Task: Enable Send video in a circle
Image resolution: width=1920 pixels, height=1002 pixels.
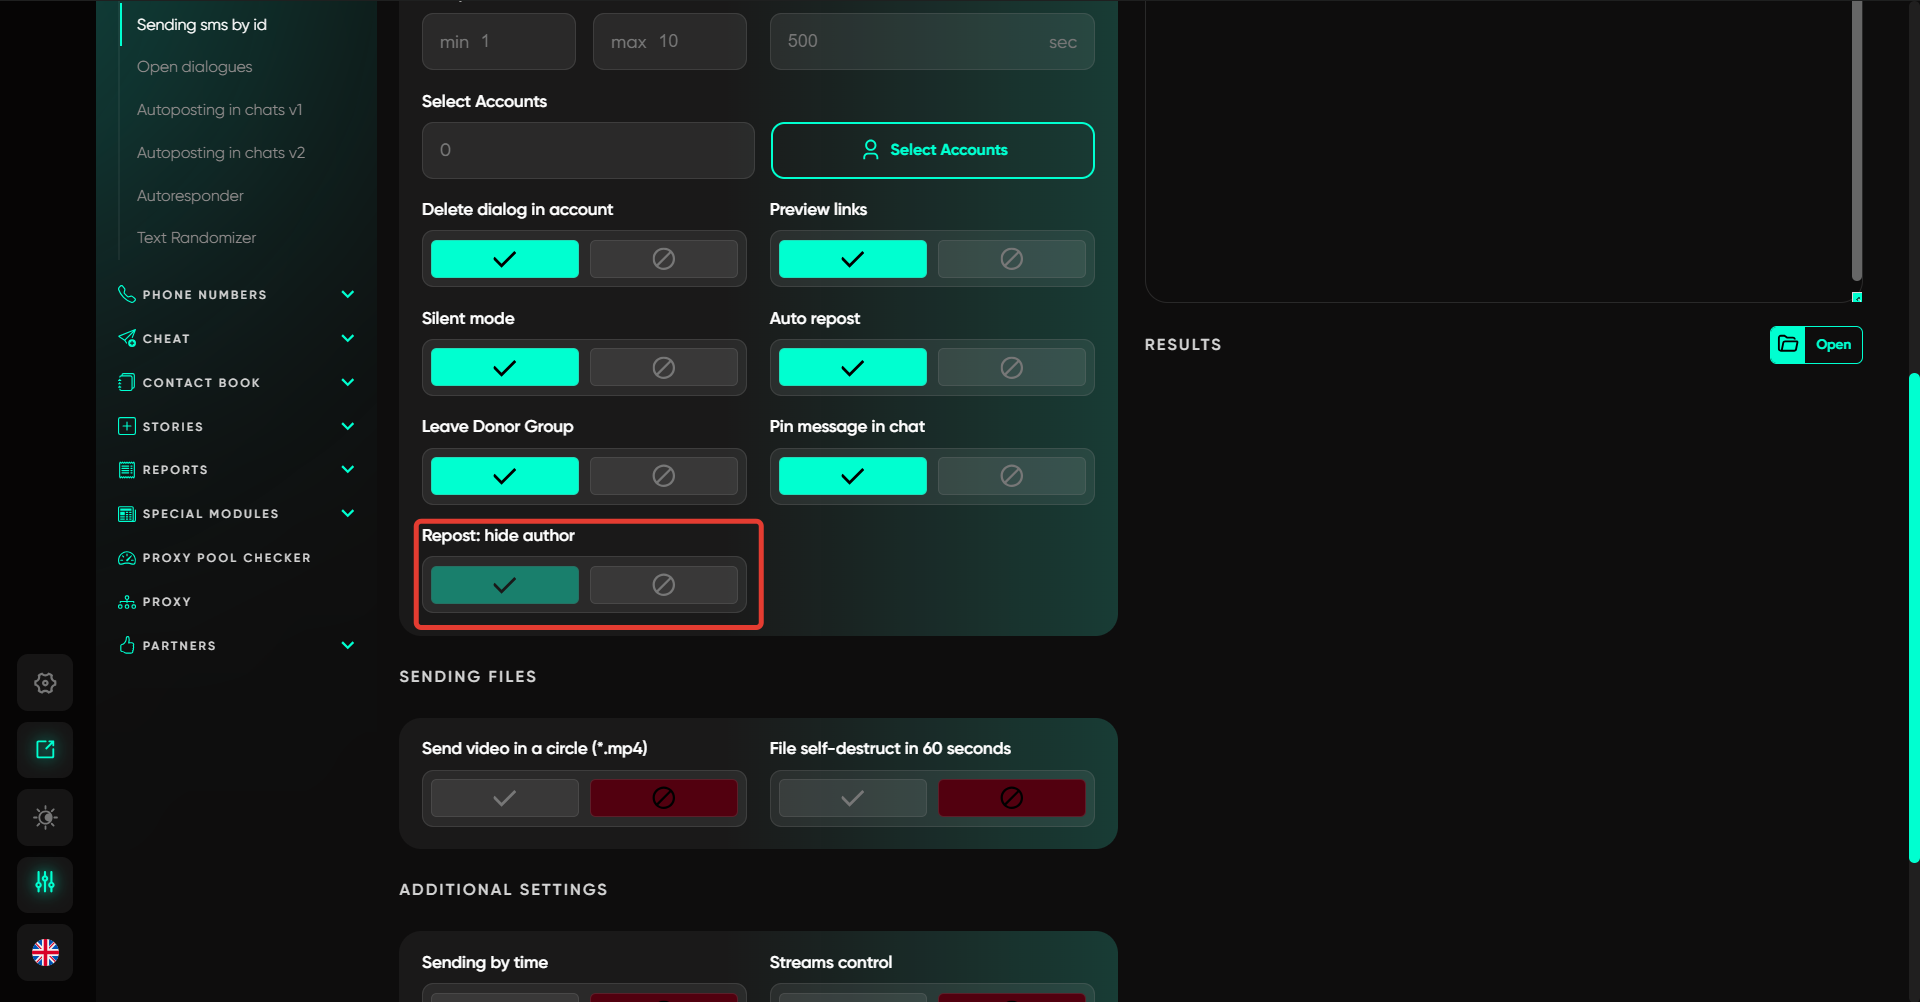Action: click(x=504, y=798)
